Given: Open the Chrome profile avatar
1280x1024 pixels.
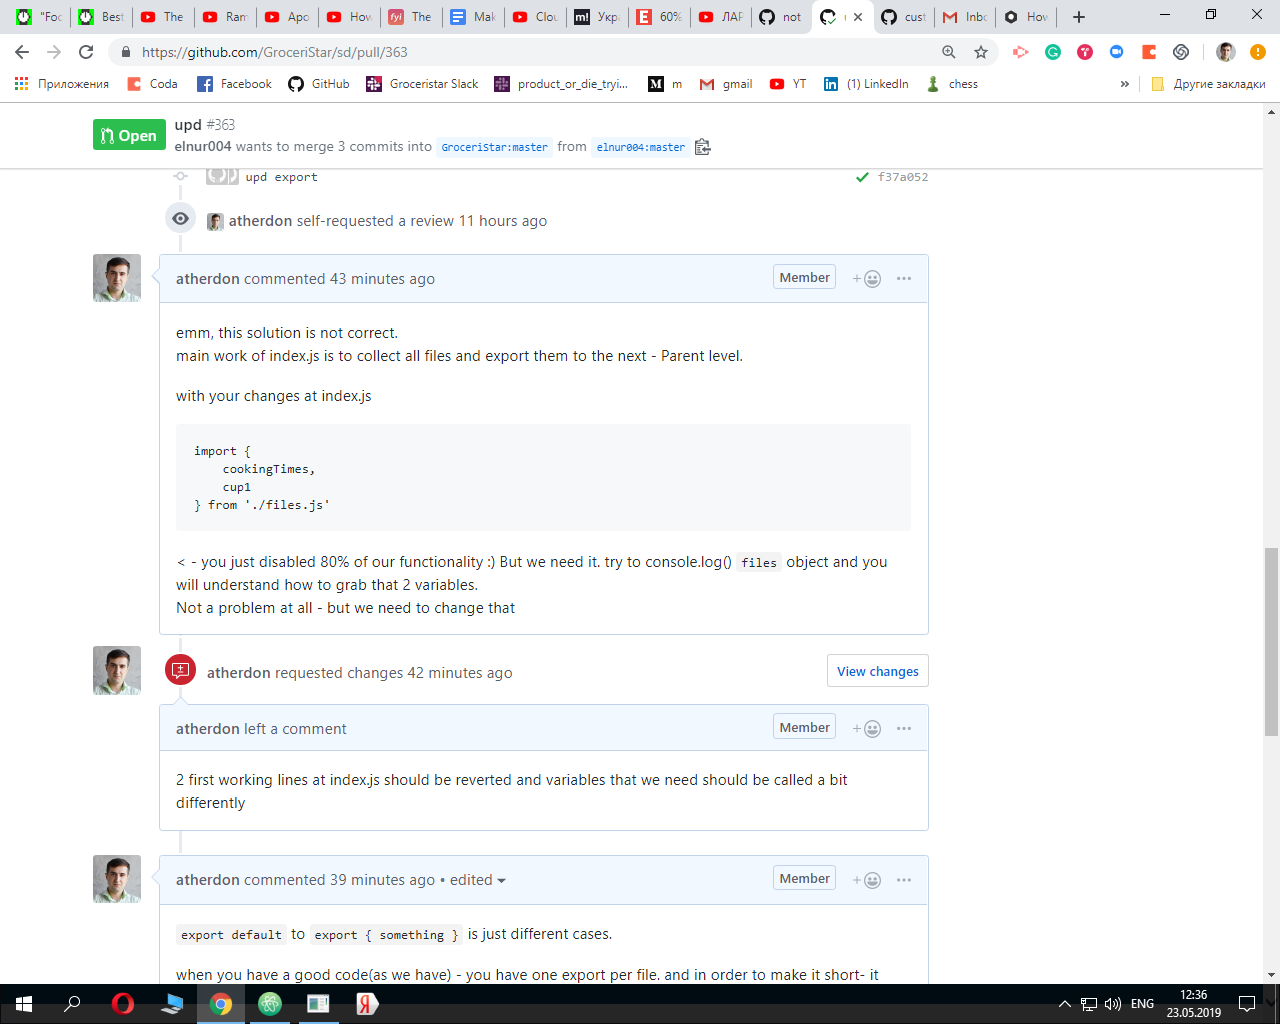Looking at the screenshot, I should [1226, 52].
